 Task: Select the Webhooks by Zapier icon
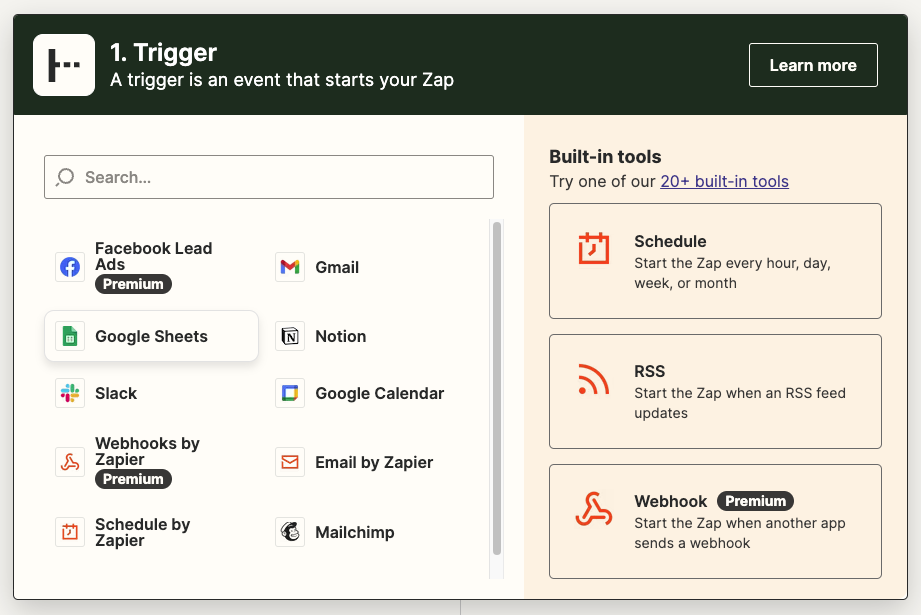[x=70, y=462]
